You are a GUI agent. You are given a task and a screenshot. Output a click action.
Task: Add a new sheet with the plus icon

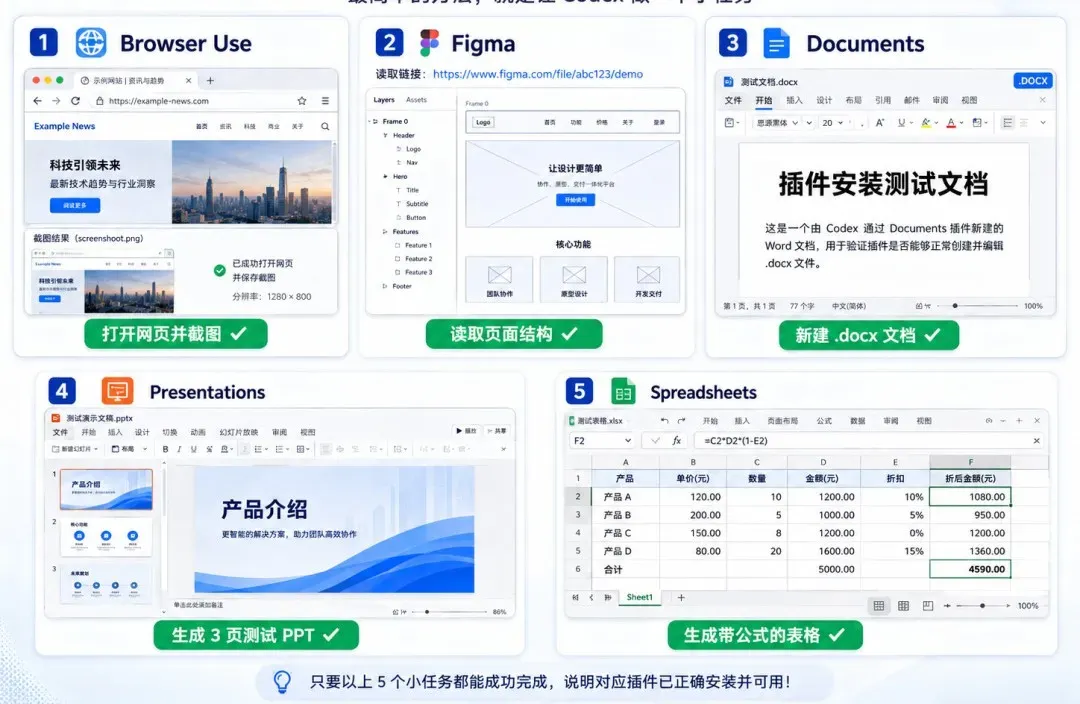click(x=681, y=597)
